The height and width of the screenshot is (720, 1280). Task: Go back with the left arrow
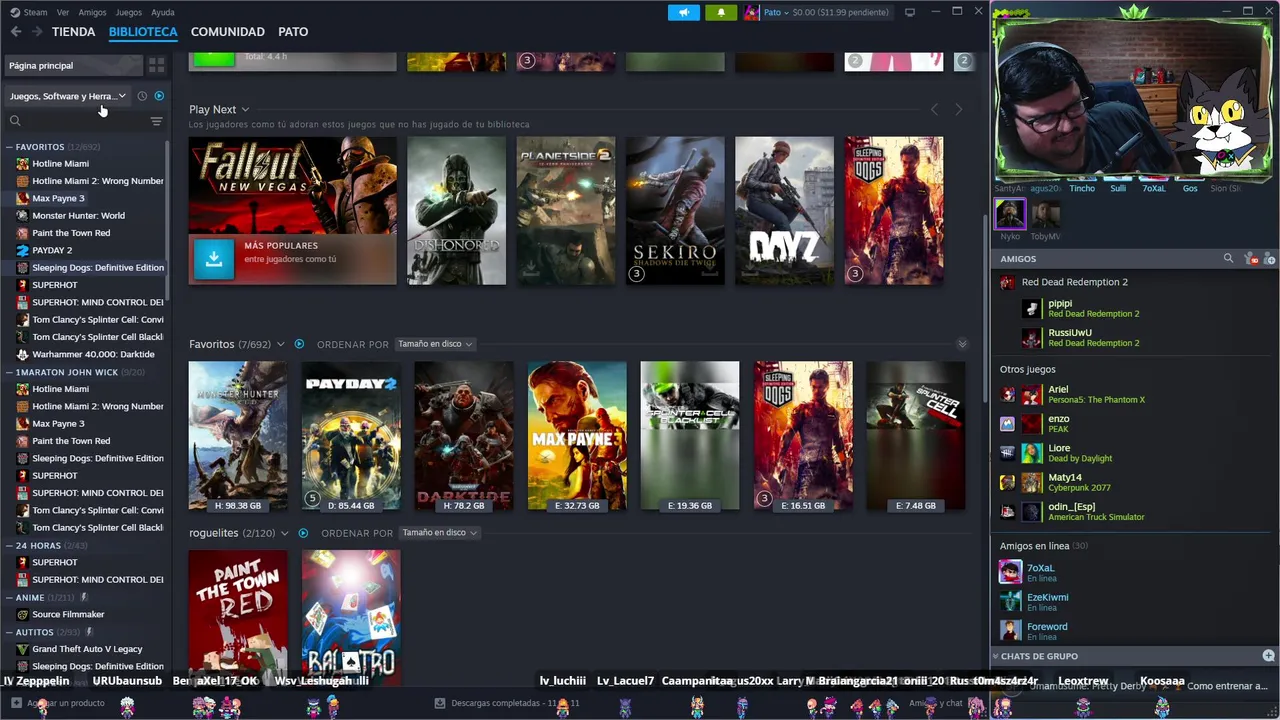pos(16,32)
